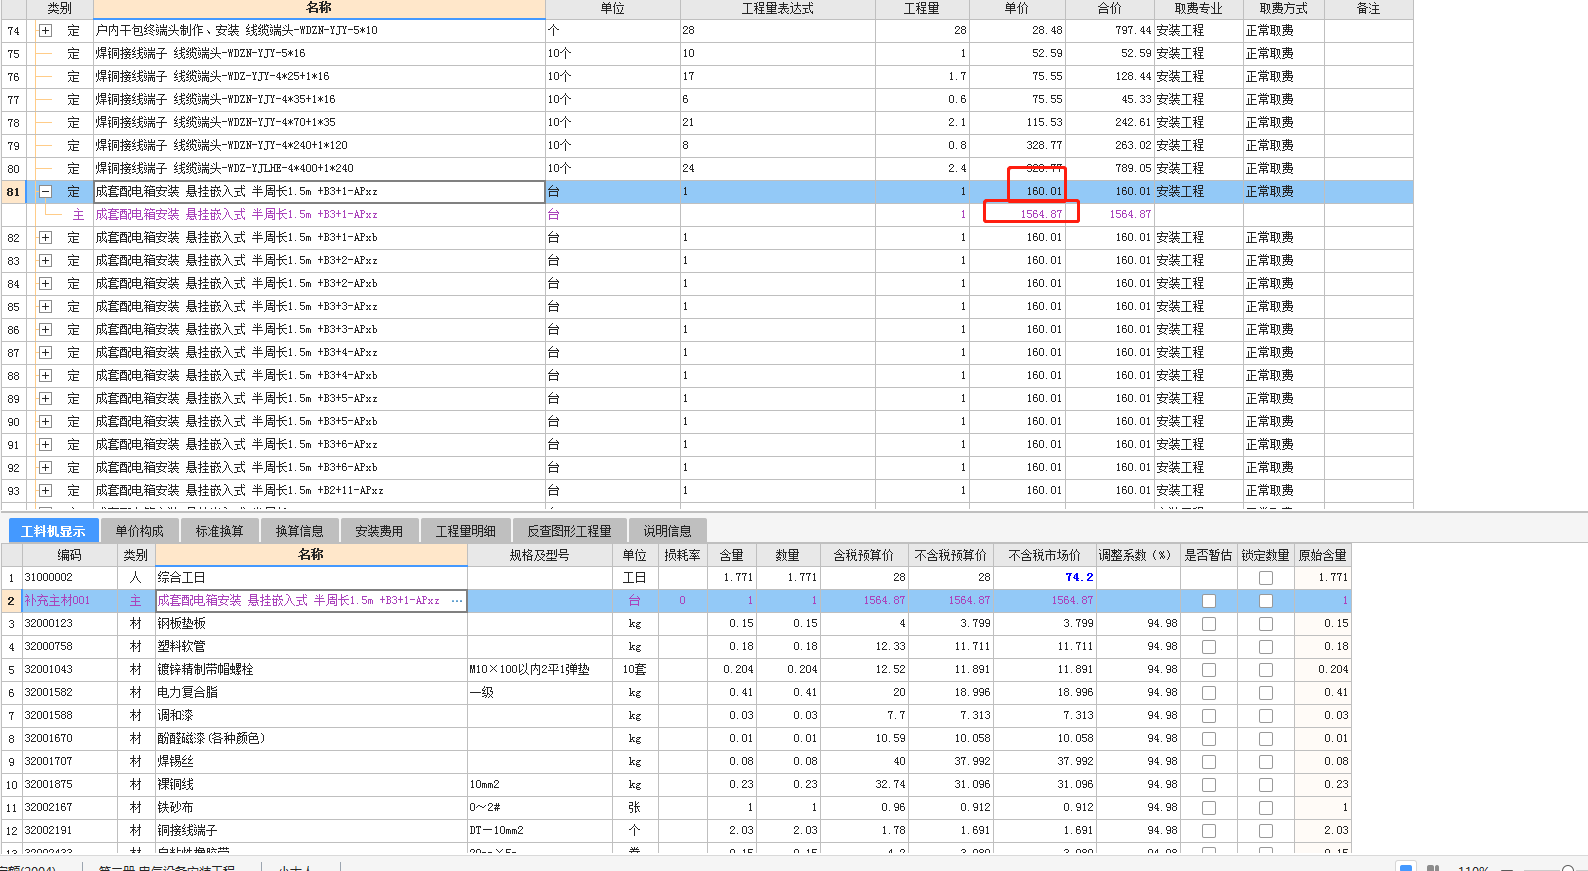Click quantity expression 24 in row 80
This screenshot has height=871, width=1588.
point(777,169)
